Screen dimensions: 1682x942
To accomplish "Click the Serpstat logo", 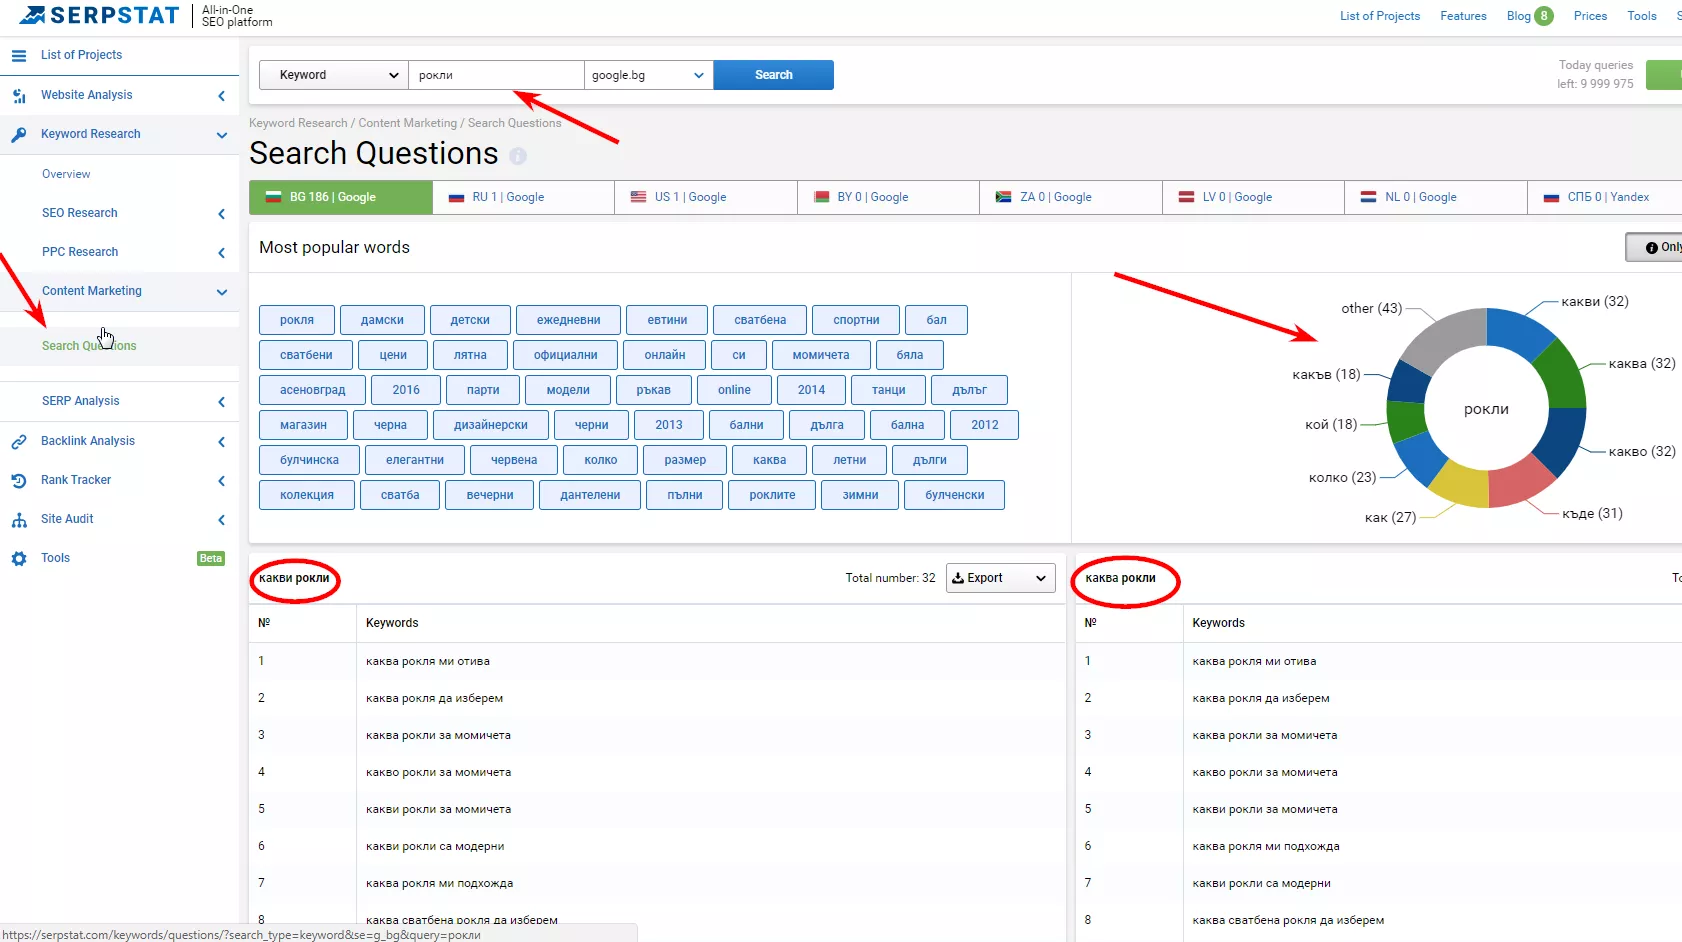I will tap(99, 15).
